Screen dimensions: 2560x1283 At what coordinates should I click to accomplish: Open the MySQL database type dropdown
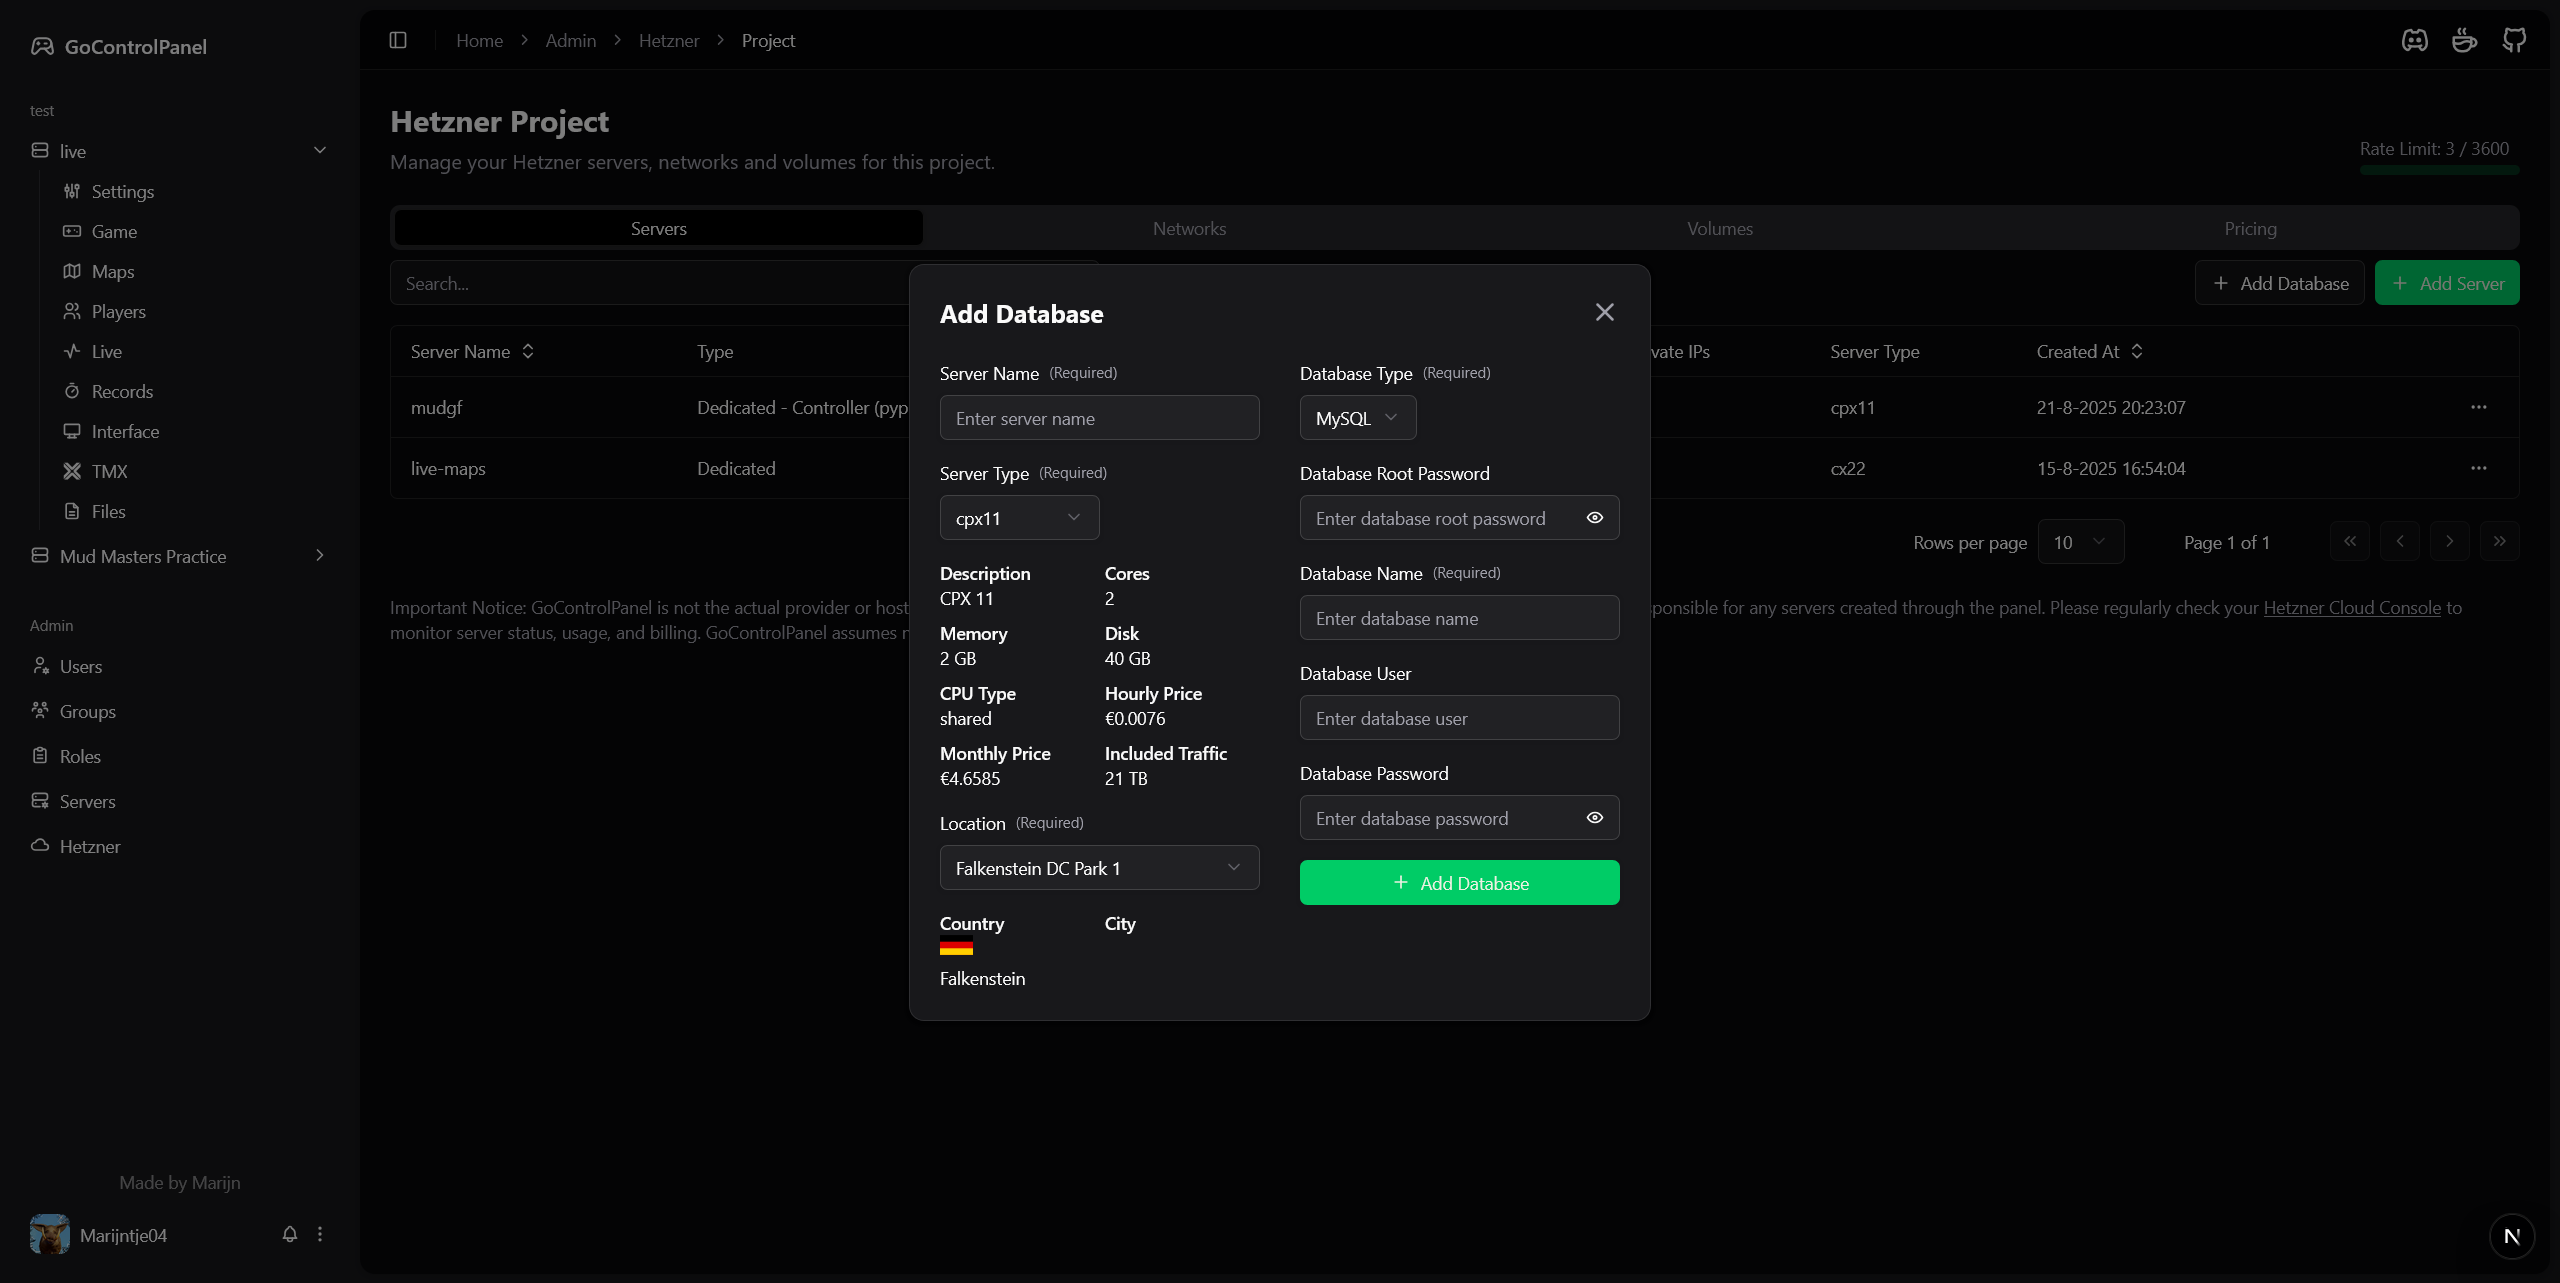point(1357,418)
